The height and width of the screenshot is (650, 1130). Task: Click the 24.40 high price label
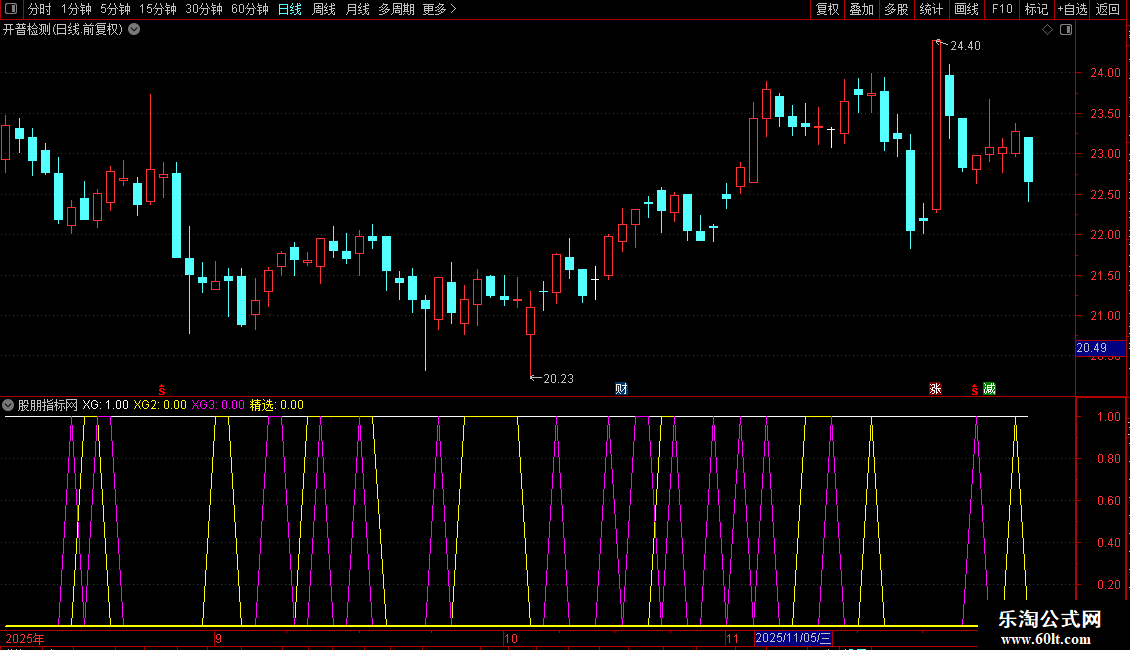pyautogui.click(x=965, y=46)
